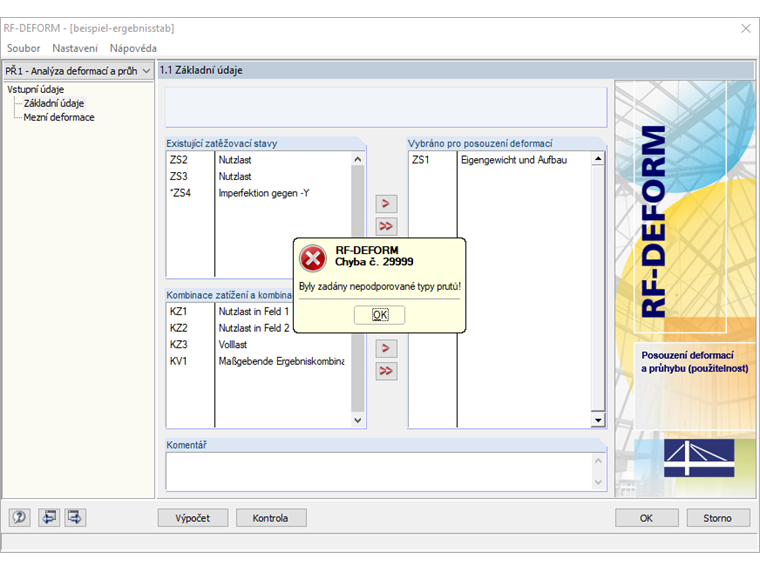Select Základní údaje tree item
This screenshot has width=760, height=570.
(x=54, y=103)
